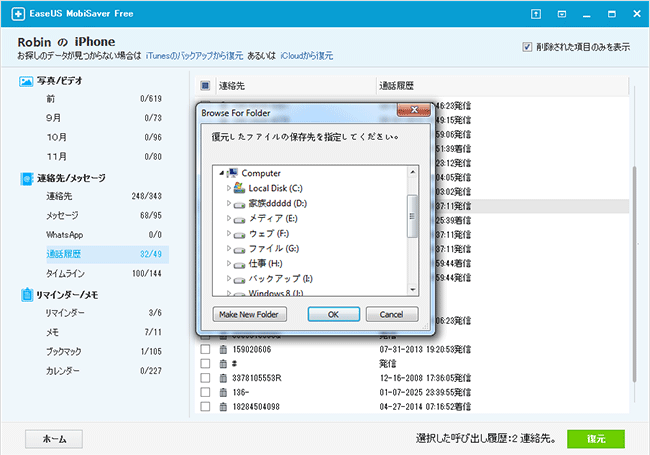Click the 写真/ビデオ category icon
Viewport: 650px width, 455px height.
tap(26, 81)
